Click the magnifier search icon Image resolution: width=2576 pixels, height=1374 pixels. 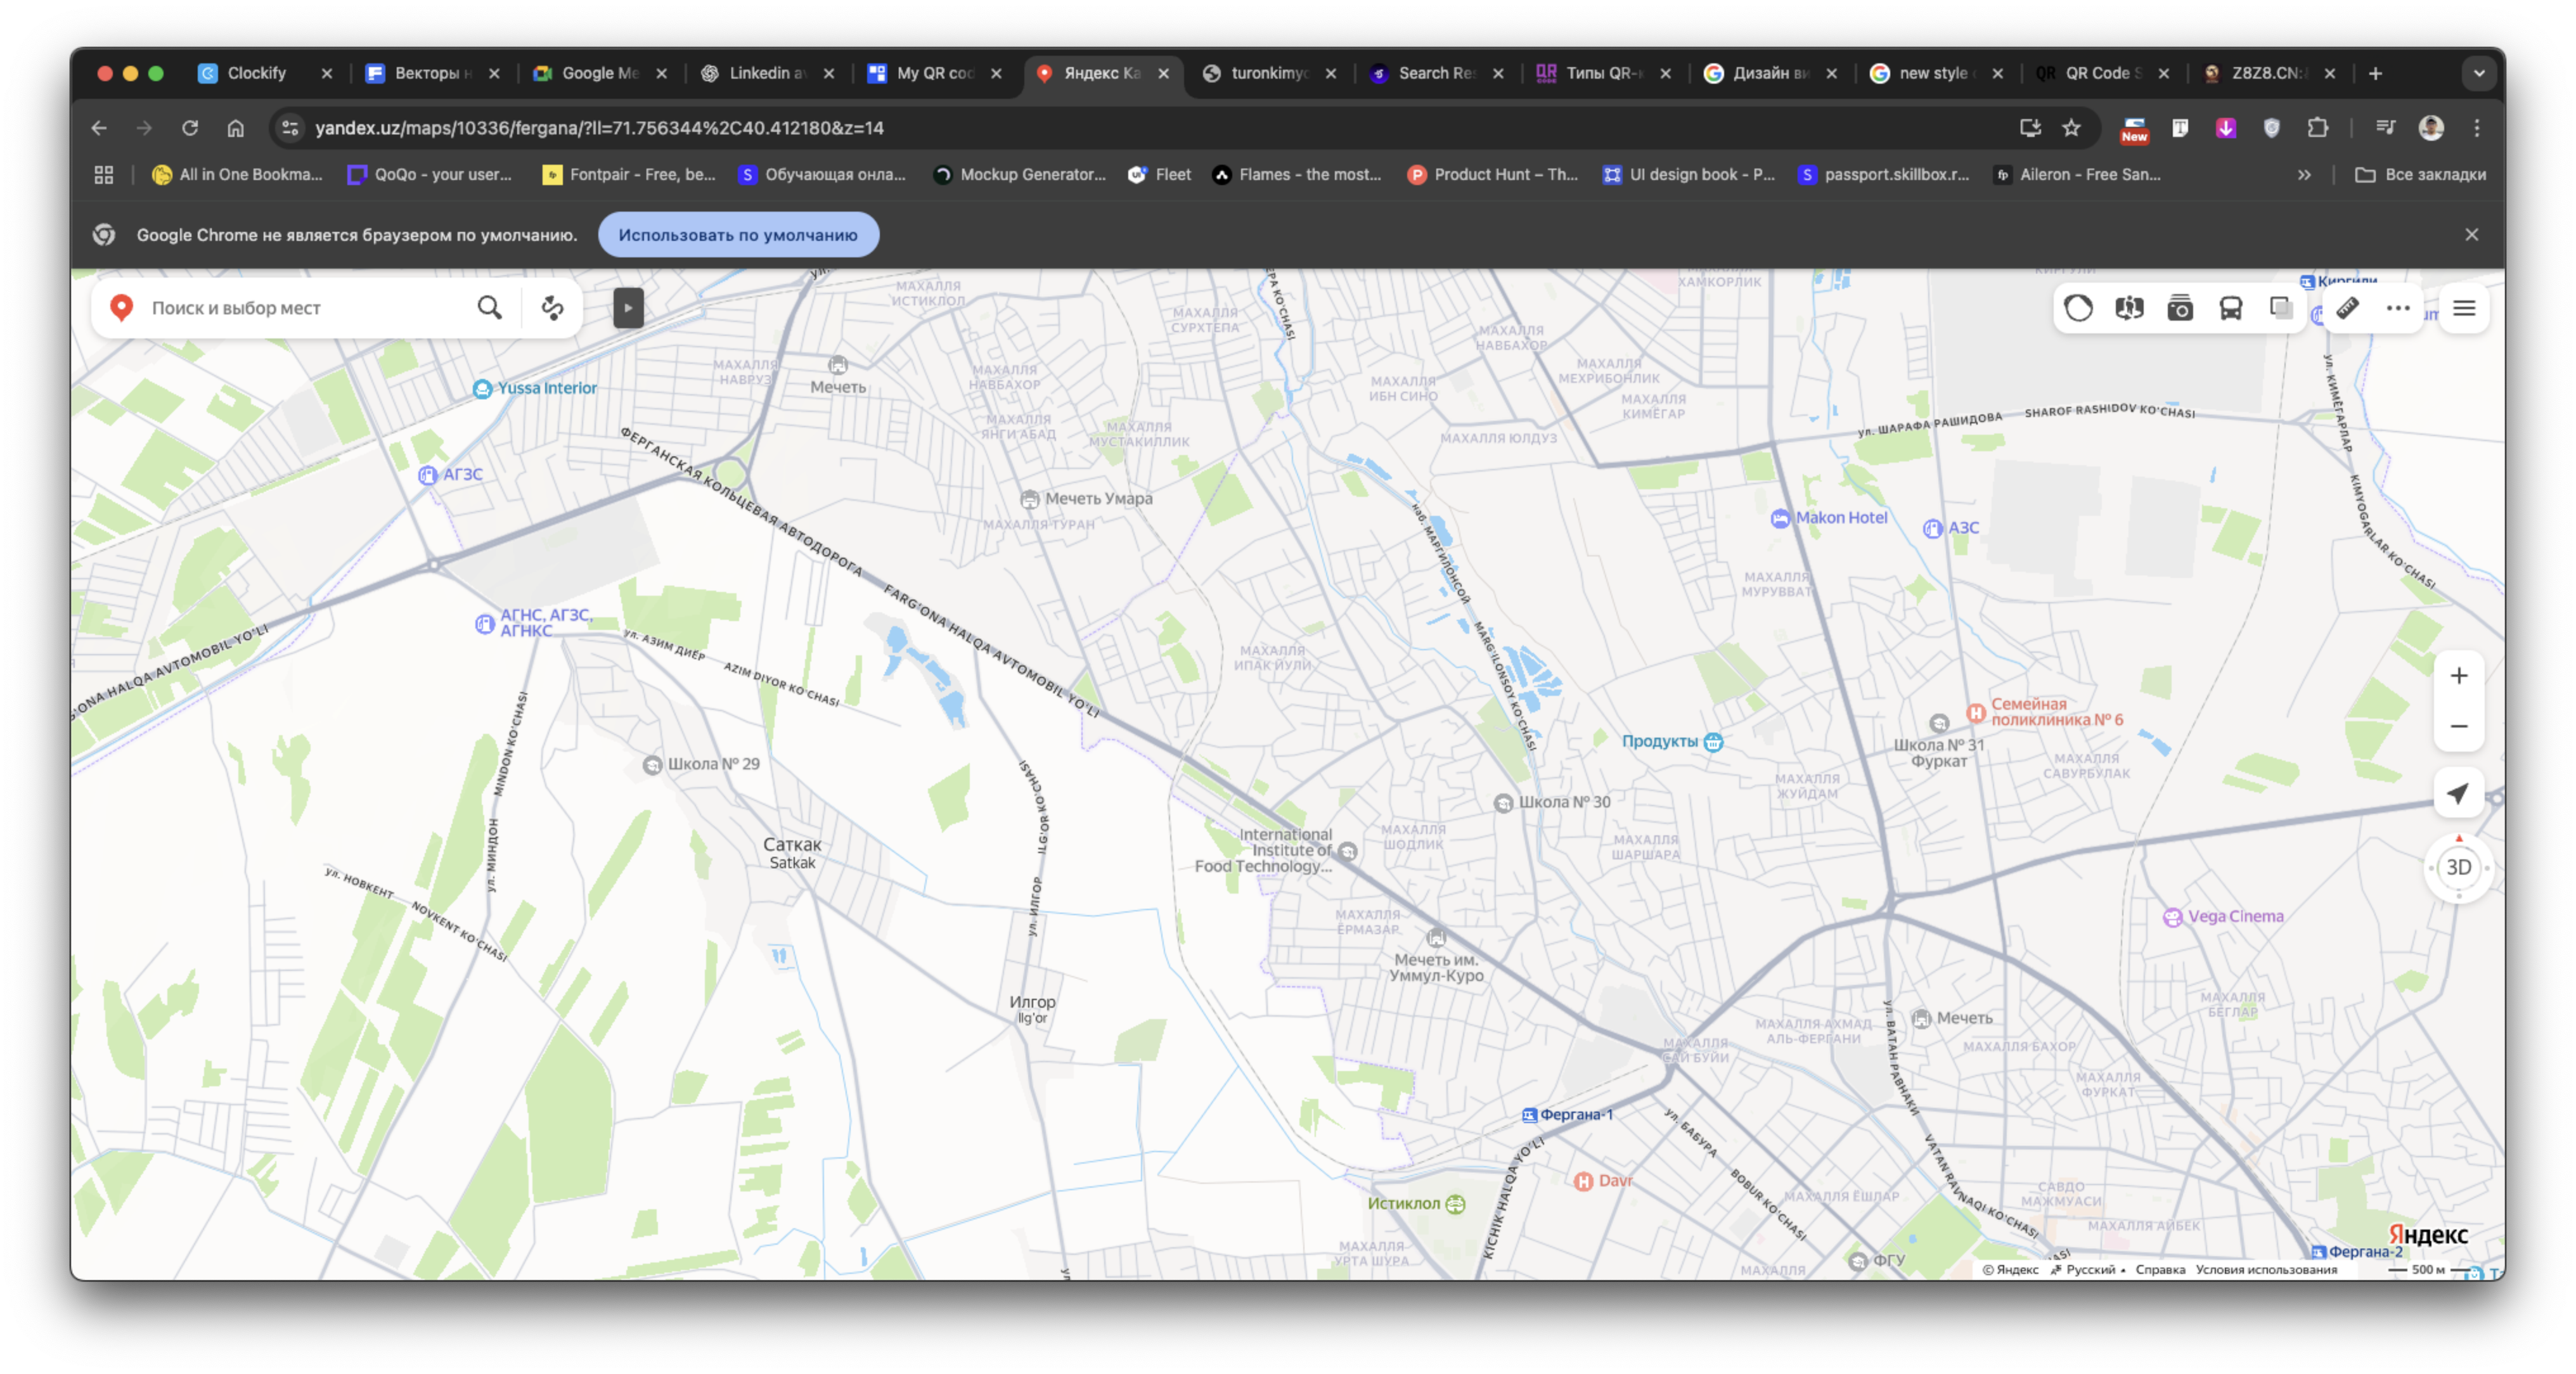[x=489, y=308]
